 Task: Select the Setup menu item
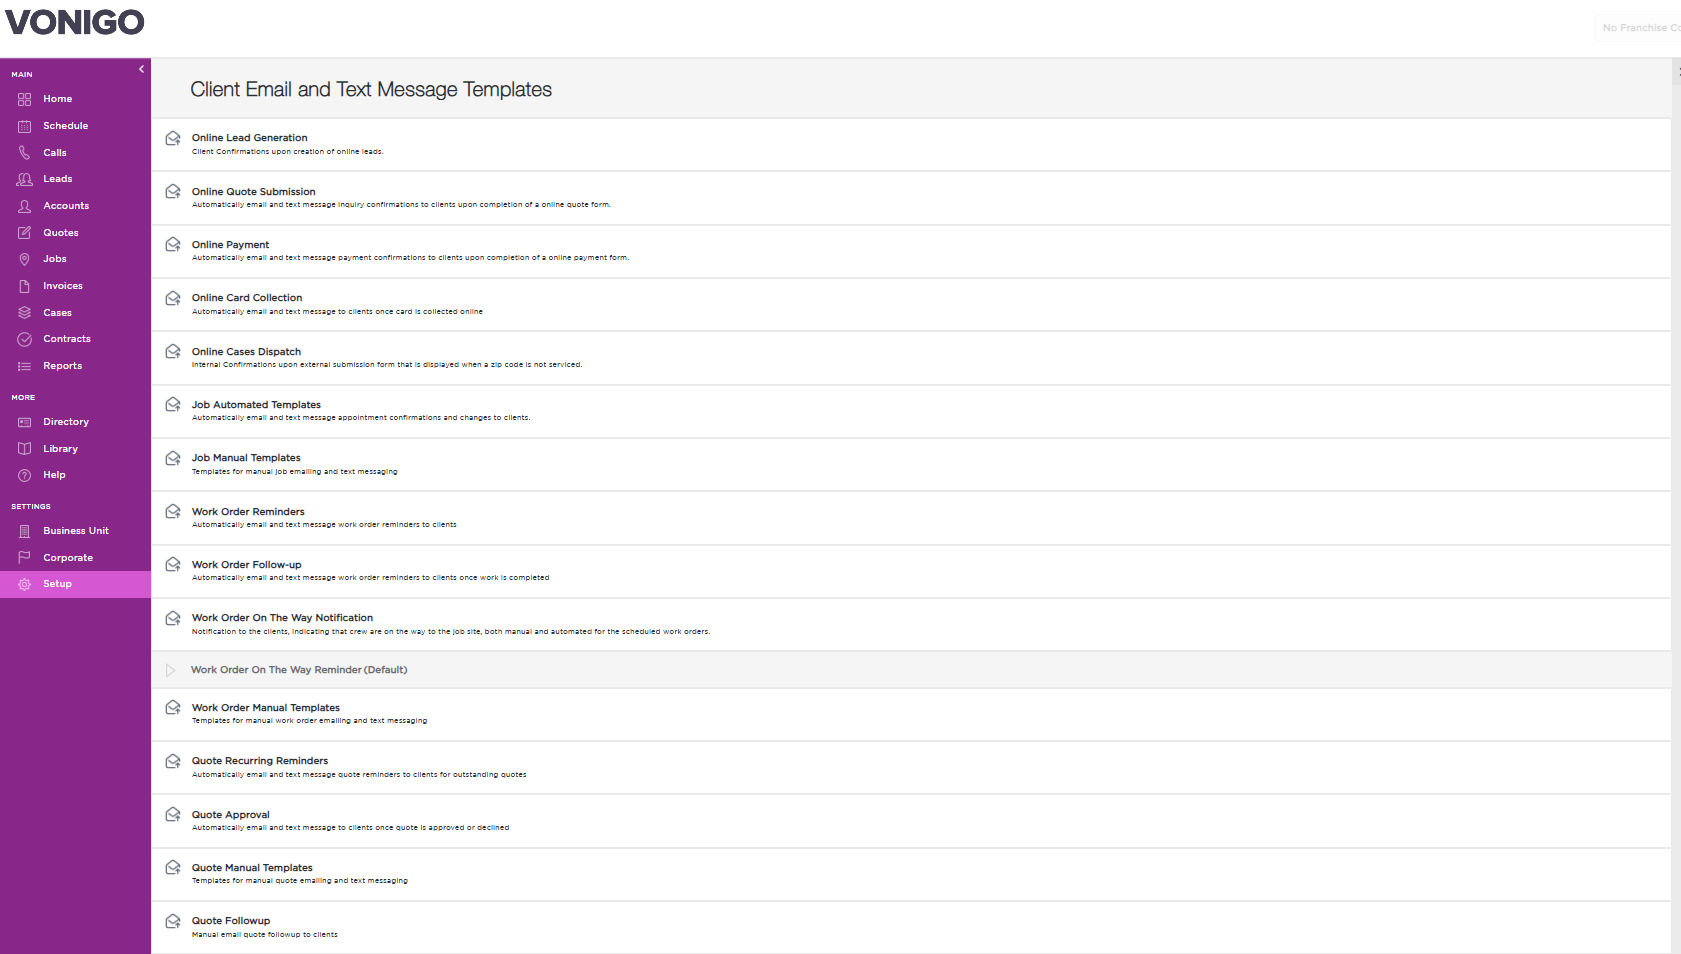pos(75,584)
